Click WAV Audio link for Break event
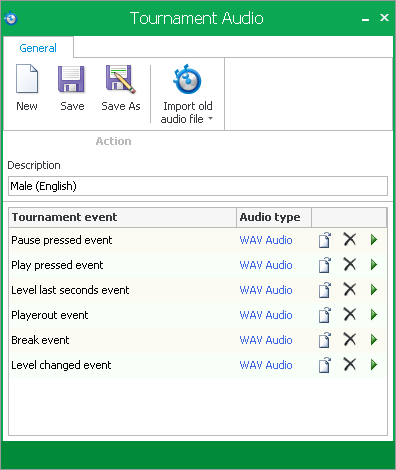The image size is (396, 470). point(266,340)
